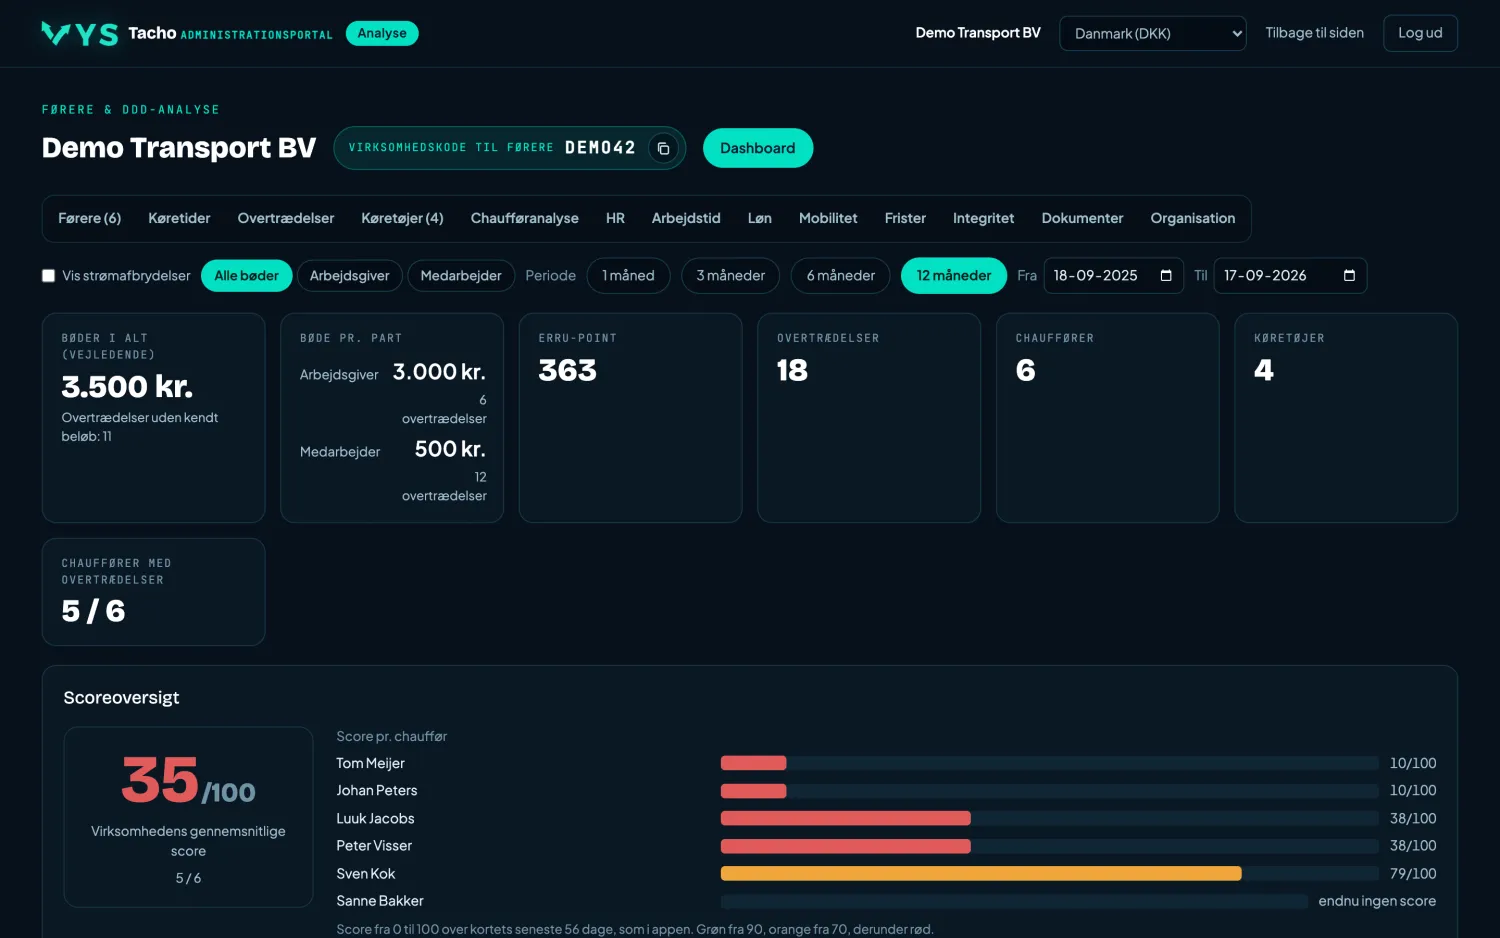The image size is (1500, 938).
Task: Switch to the Køretider tab
Action: click(x=180, y=218)
